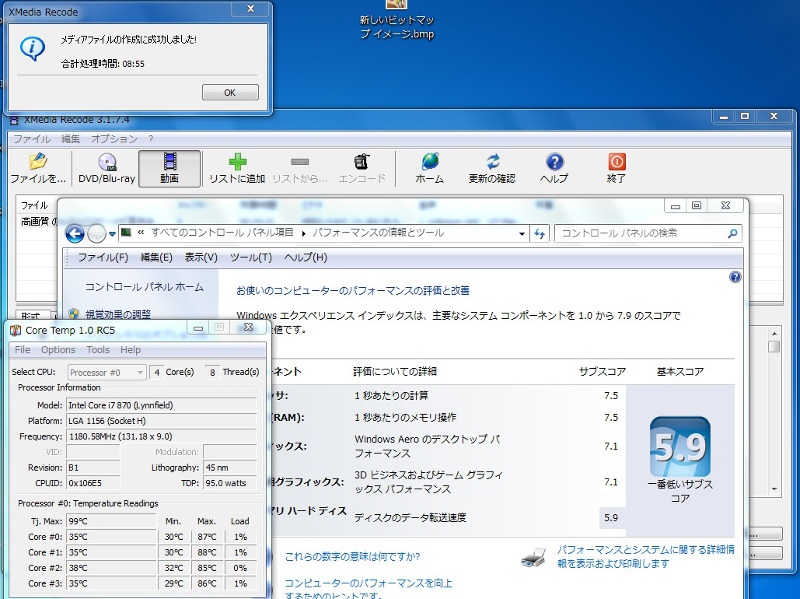Viewport: 800px width, 599px height.
Task: Expand the Select CPU Processor #0 dropdown
Action: tap(107, 372)
